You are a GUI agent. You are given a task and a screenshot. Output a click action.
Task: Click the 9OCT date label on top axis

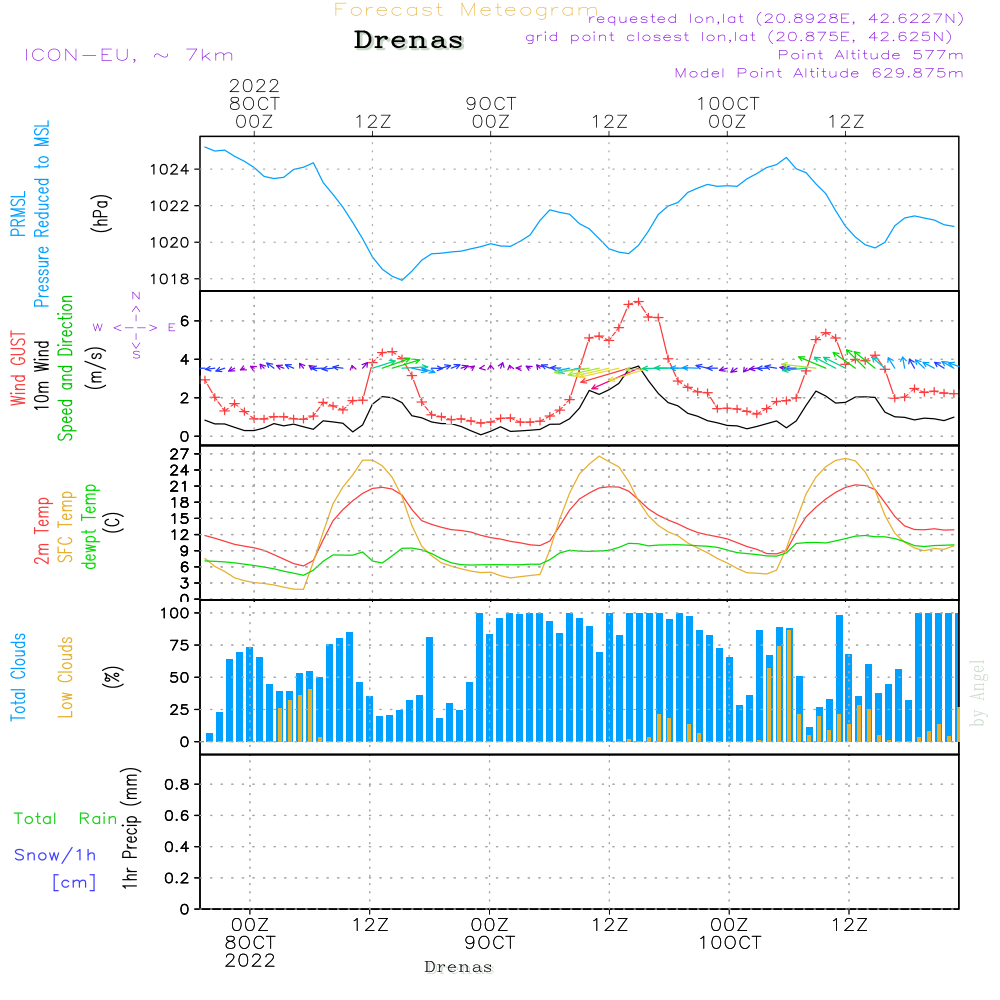(491, 104)
